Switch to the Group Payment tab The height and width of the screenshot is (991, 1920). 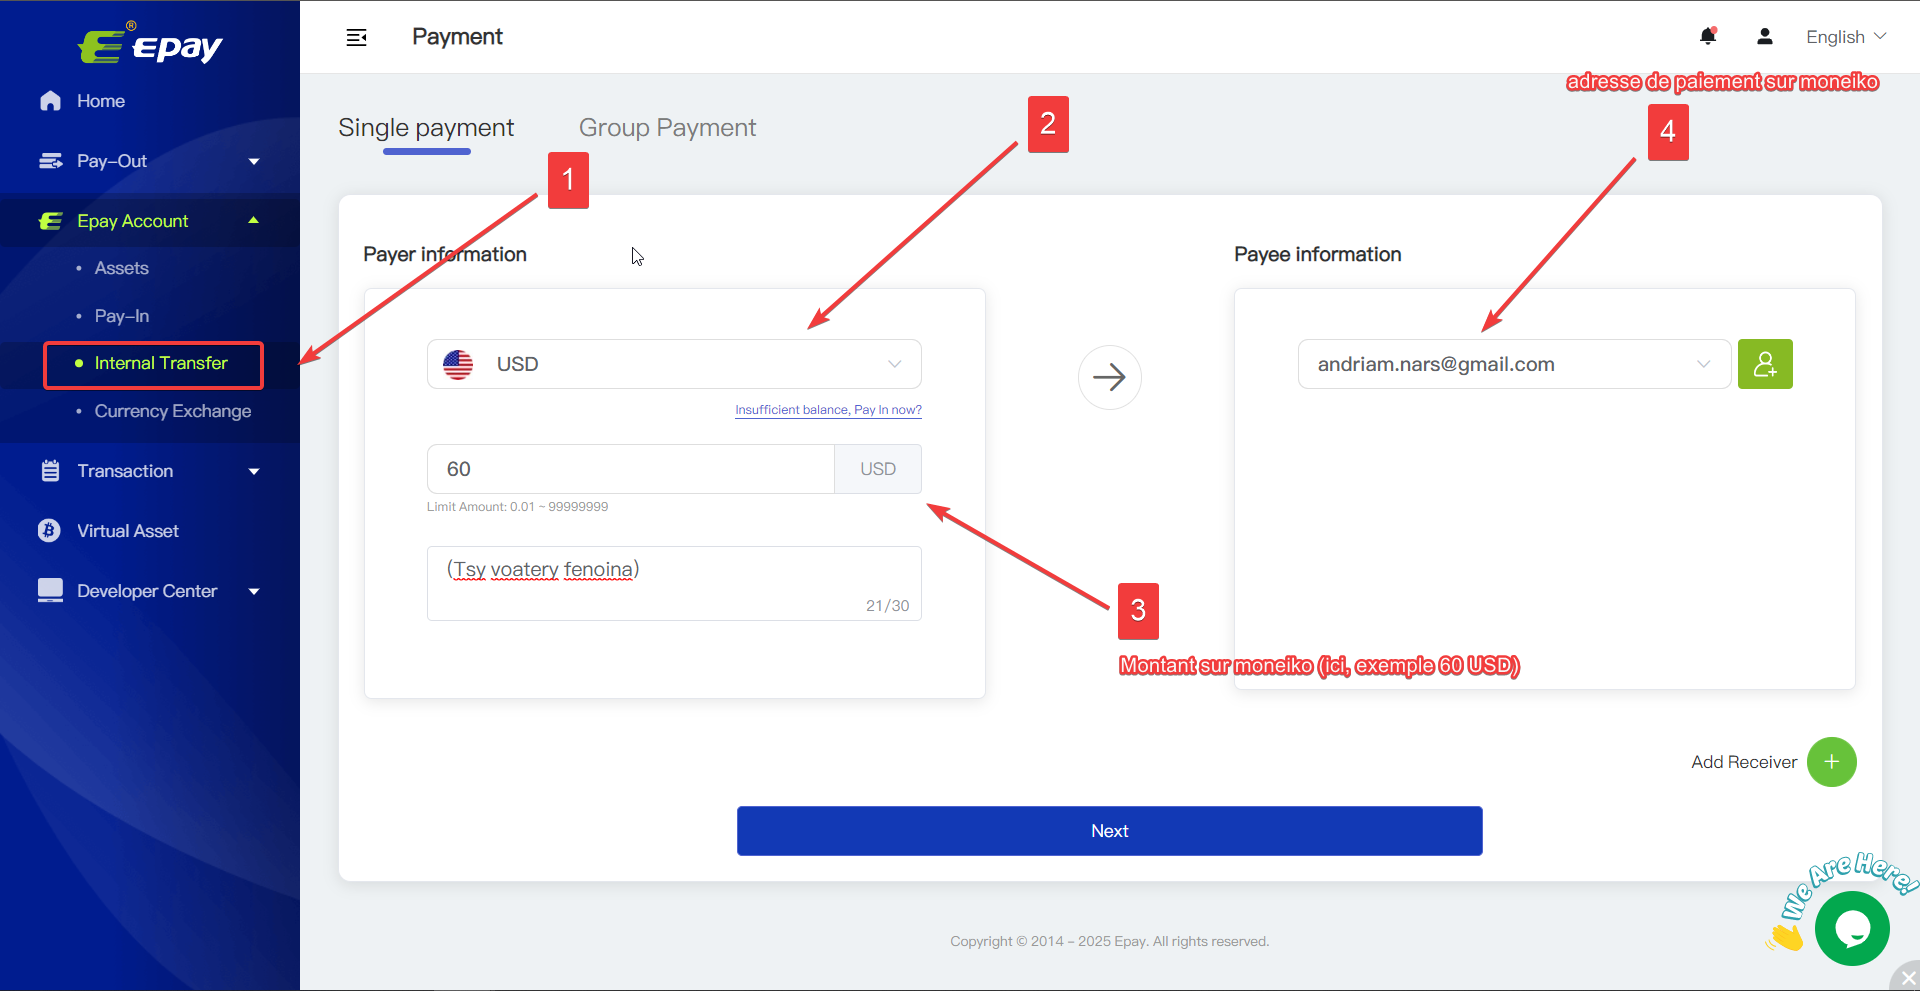[667, 128]
